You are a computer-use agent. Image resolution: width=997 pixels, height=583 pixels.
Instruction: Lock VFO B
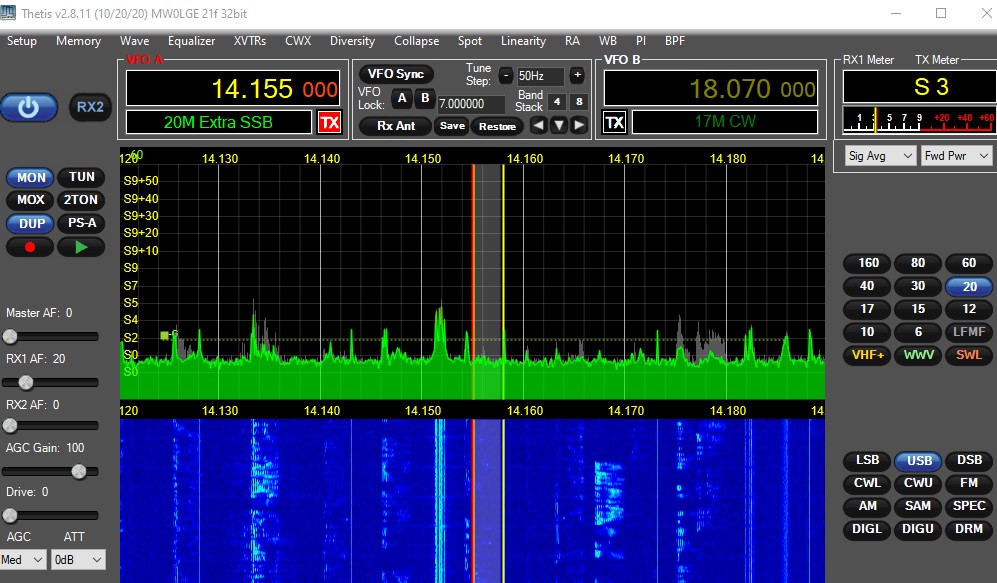(425, 99)
